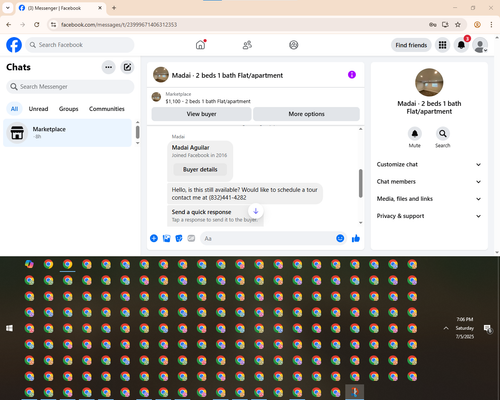
Task: Click the Marketplace listing price line $1,100
Action: [208, 101]
